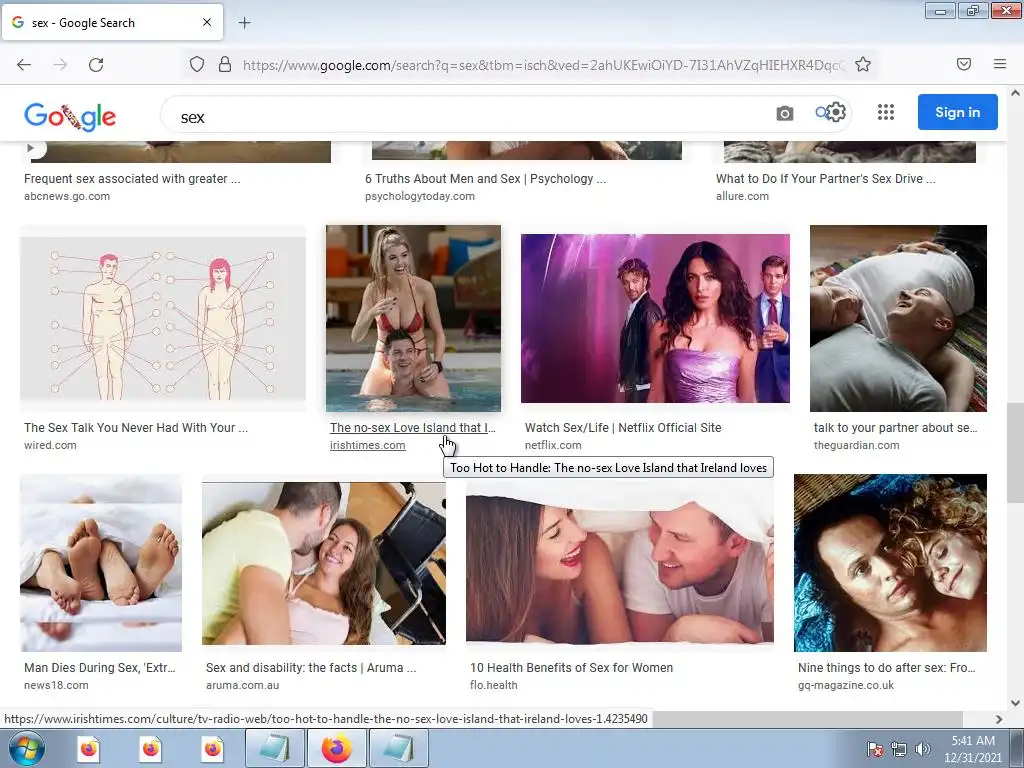This screenshot has width=1024, height=768.
Task: Click the browser address bar URL
Action: (543, 65)
